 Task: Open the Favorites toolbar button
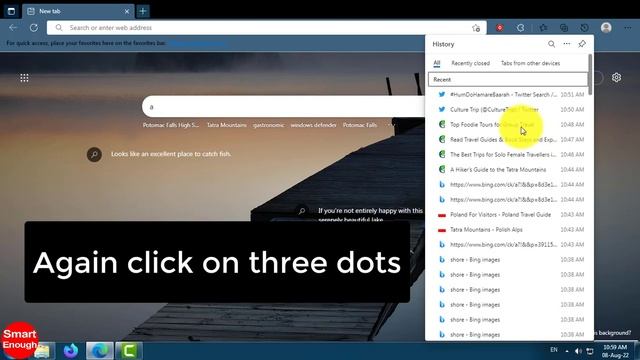[x=543, y=28]
